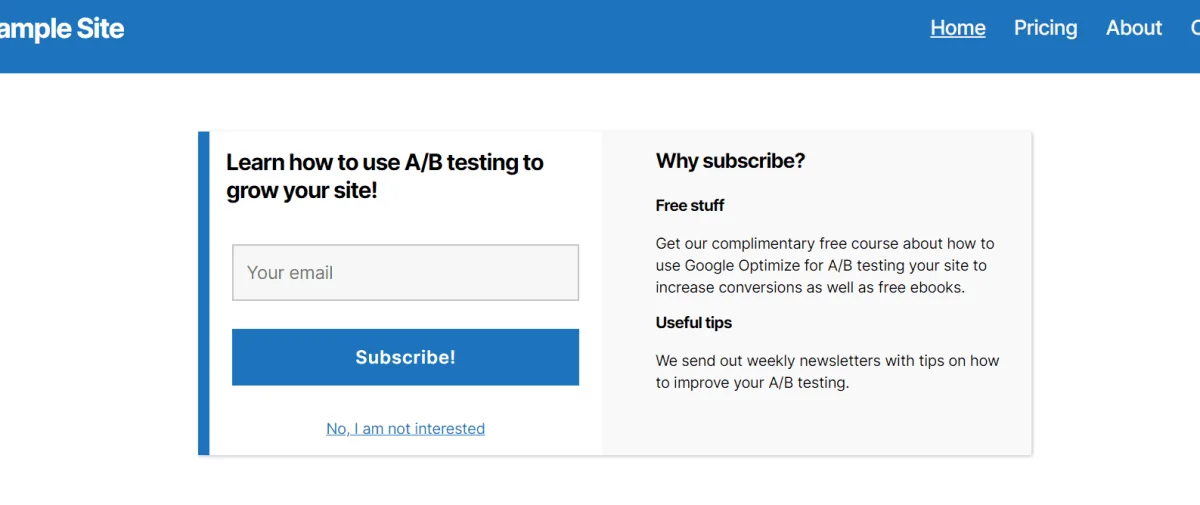Select the cut-off nav item after About
Screen dimensions: 1200x505
click(x=1195, y=28)
